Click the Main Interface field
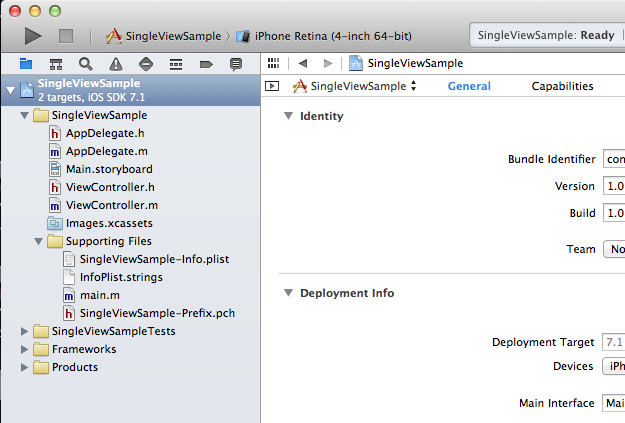This screenshot has width=625, height=423. tap(613, 403)
